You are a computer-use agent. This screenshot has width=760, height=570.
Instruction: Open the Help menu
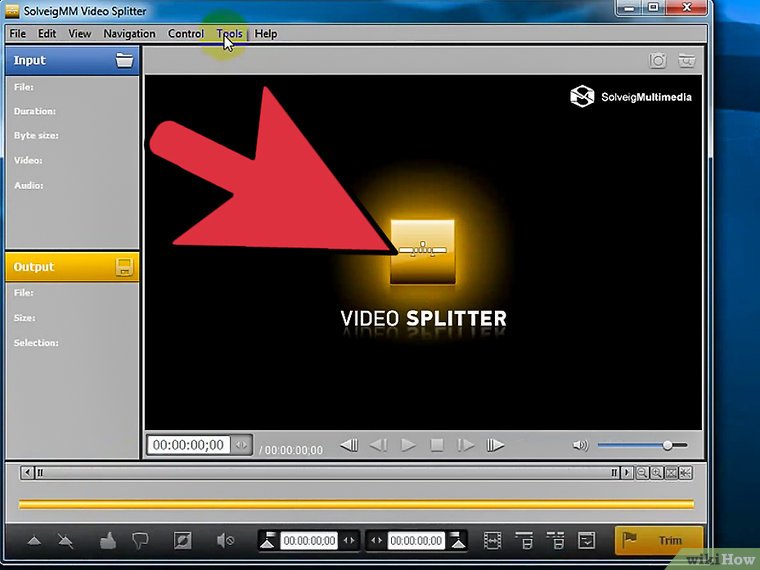pos(265,33)
